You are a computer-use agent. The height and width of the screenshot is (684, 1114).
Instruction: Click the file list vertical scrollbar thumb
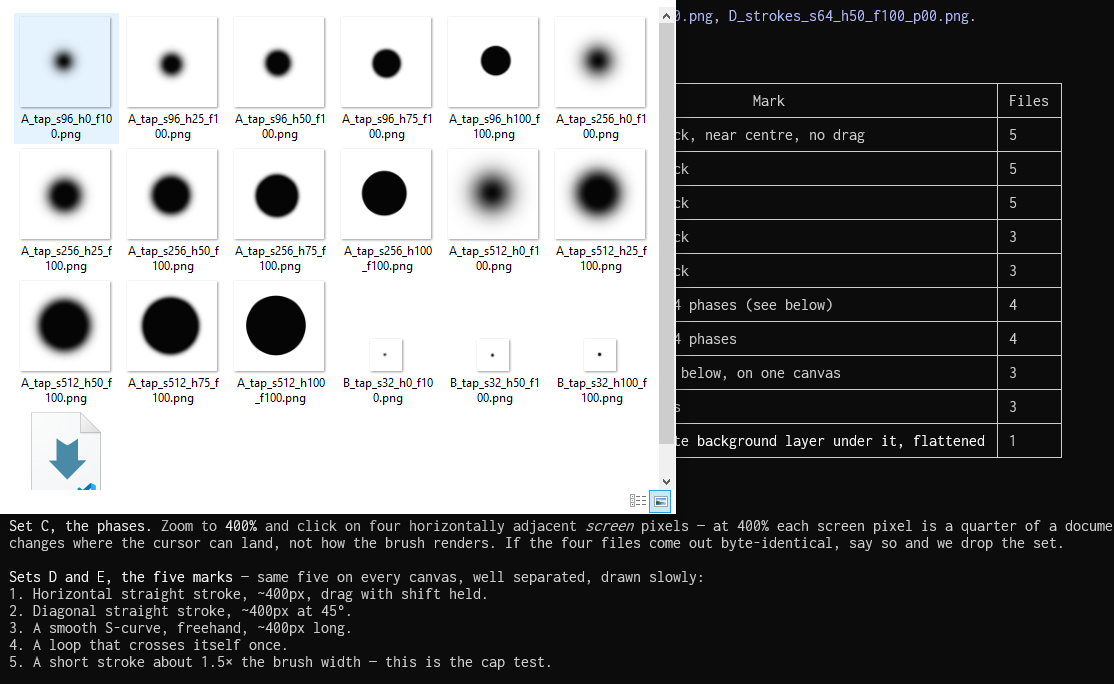click(666, 234)
